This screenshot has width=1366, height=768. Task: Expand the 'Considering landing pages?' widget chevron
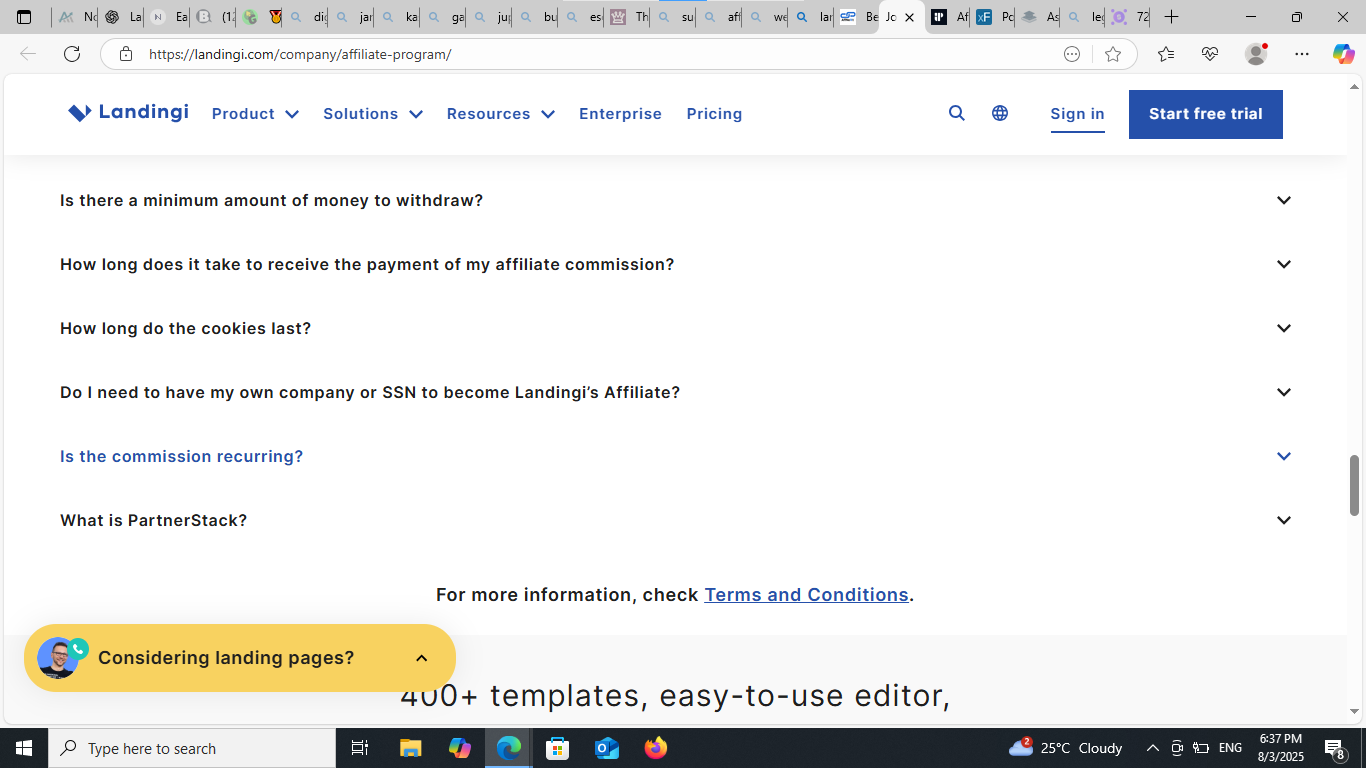pyautogui.click(x=422, y=658)
